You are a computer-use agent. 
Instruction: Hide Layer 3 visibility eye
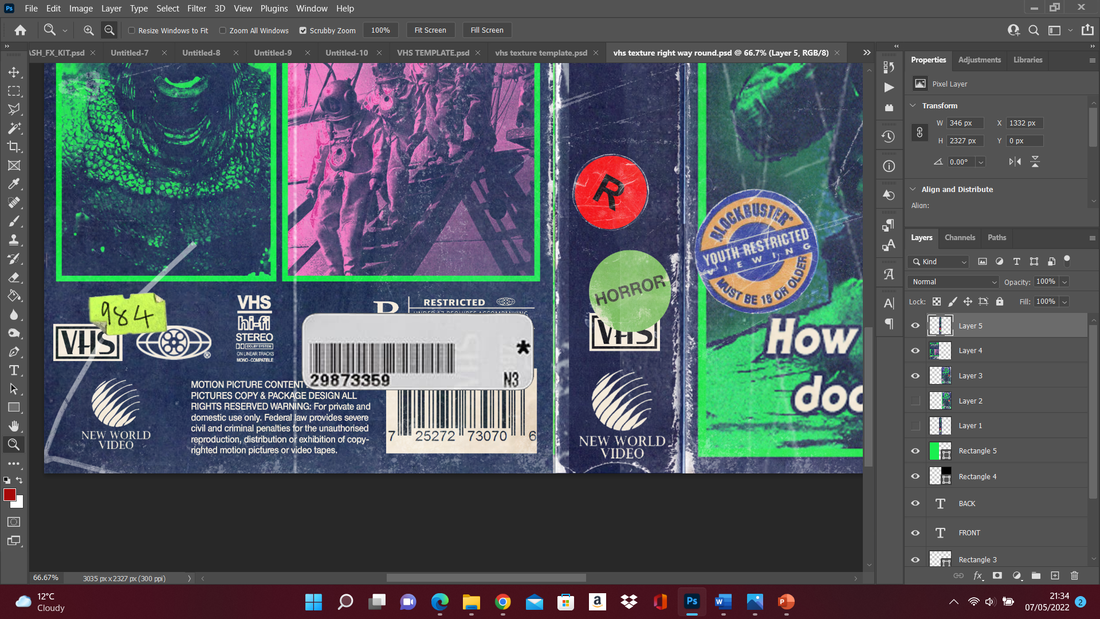click(x=915, y=375)
